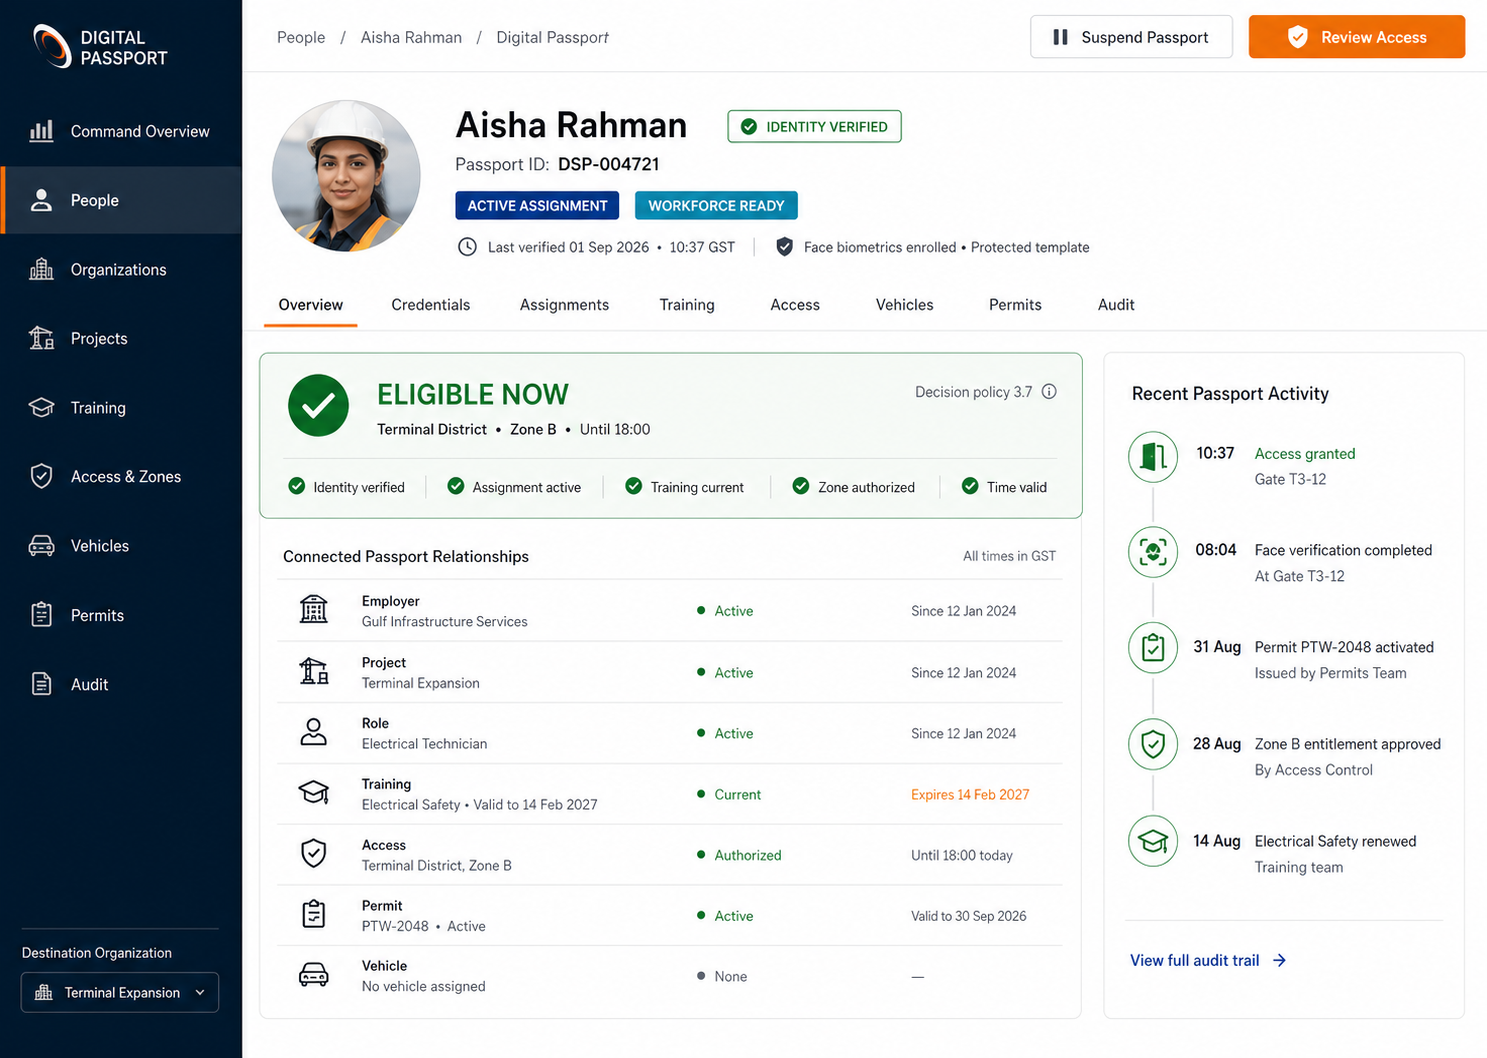Image resolution: width=1487 pixels, height=1058 pixels.
Task: Click Aisha Rahman's profile photo
Action: 346,175
